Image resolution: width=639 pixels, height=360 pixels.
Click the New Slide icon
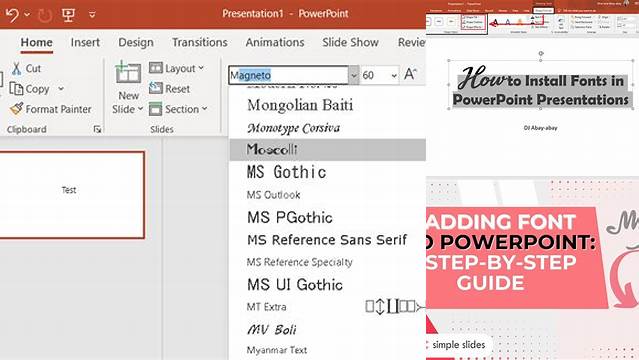tap(128, 73)
